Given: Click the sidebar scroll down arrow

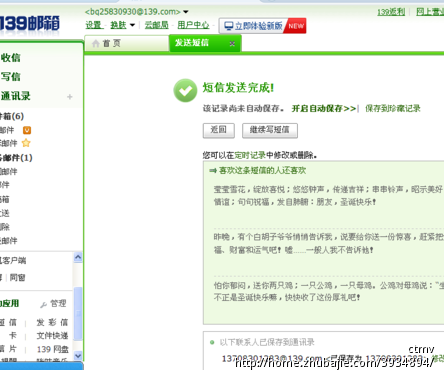Looking at the screenshot, I should 78,355.
